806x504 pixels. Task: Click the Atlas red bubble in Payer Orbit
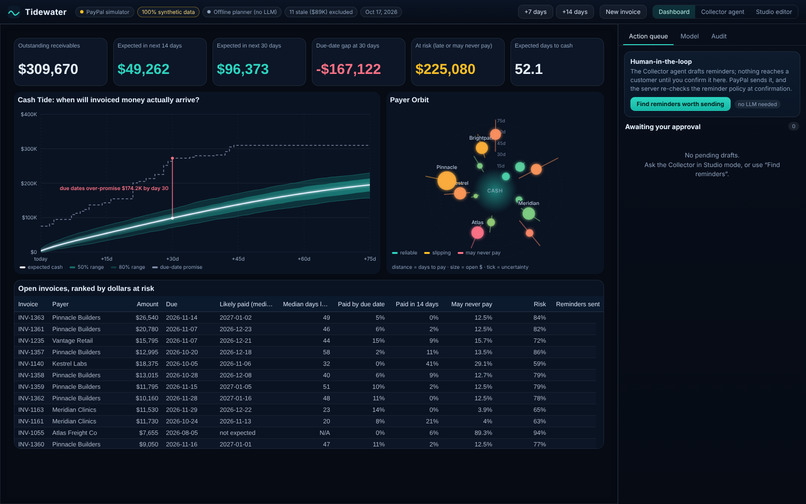(x=478, y=233)
